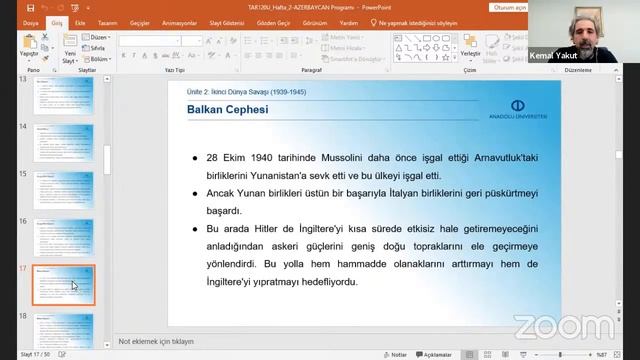Image resolution: width=640 pixels, height=360 pixels.
Task: Choose text highlight color
Action: coord(212,56)
